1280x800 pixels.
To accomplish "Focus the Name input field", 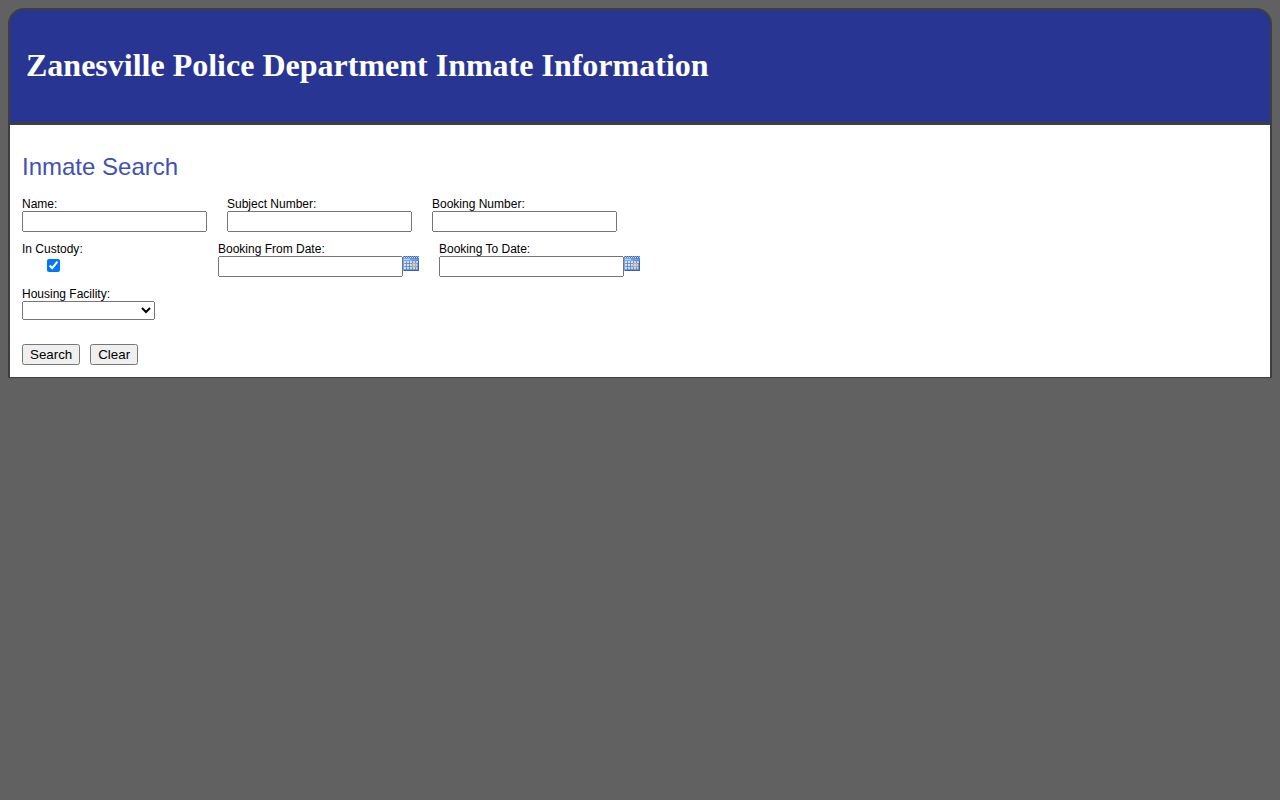I will click(x=114, y=221).
